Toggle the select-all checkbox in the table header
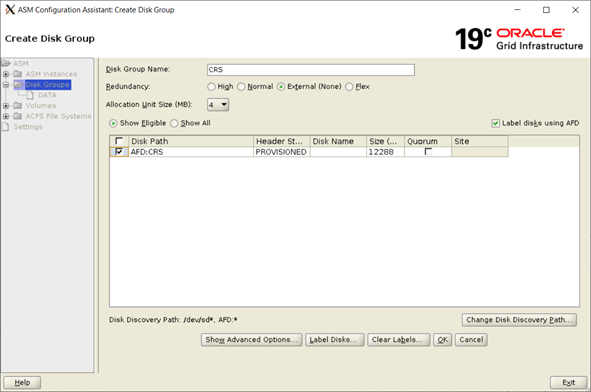The width and height of the screenshot is (591, 392). pos(119,141)
